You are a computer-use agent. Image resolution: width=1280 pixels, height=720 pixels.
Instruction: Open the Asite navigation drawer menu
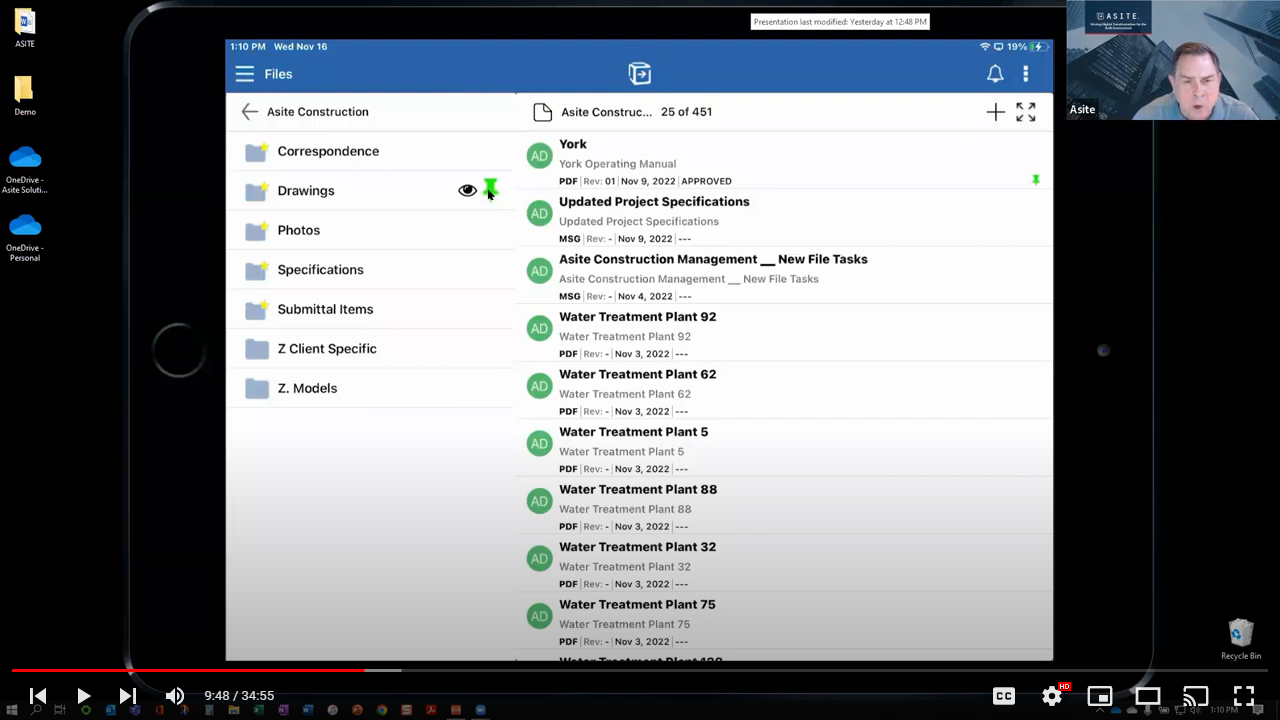coord(244,73)
